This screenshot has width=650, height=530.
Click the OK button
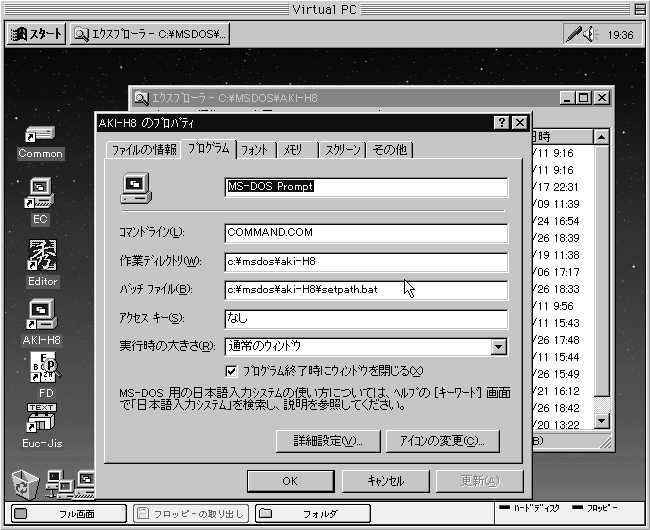tap(290, 481)
